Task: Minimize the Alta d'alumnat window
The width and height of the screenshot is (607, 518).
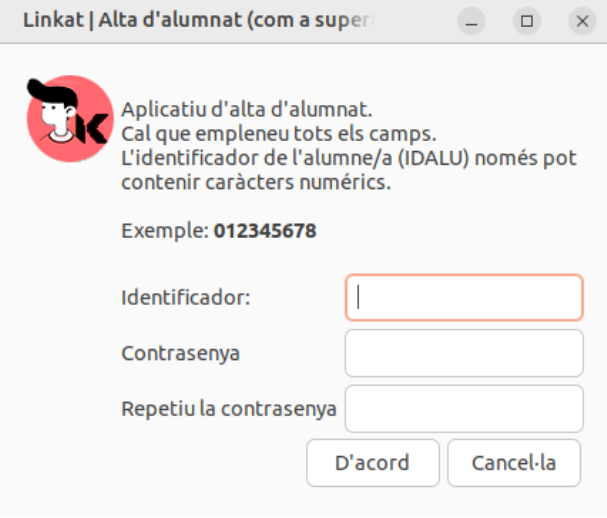Action: coord(474,21)
